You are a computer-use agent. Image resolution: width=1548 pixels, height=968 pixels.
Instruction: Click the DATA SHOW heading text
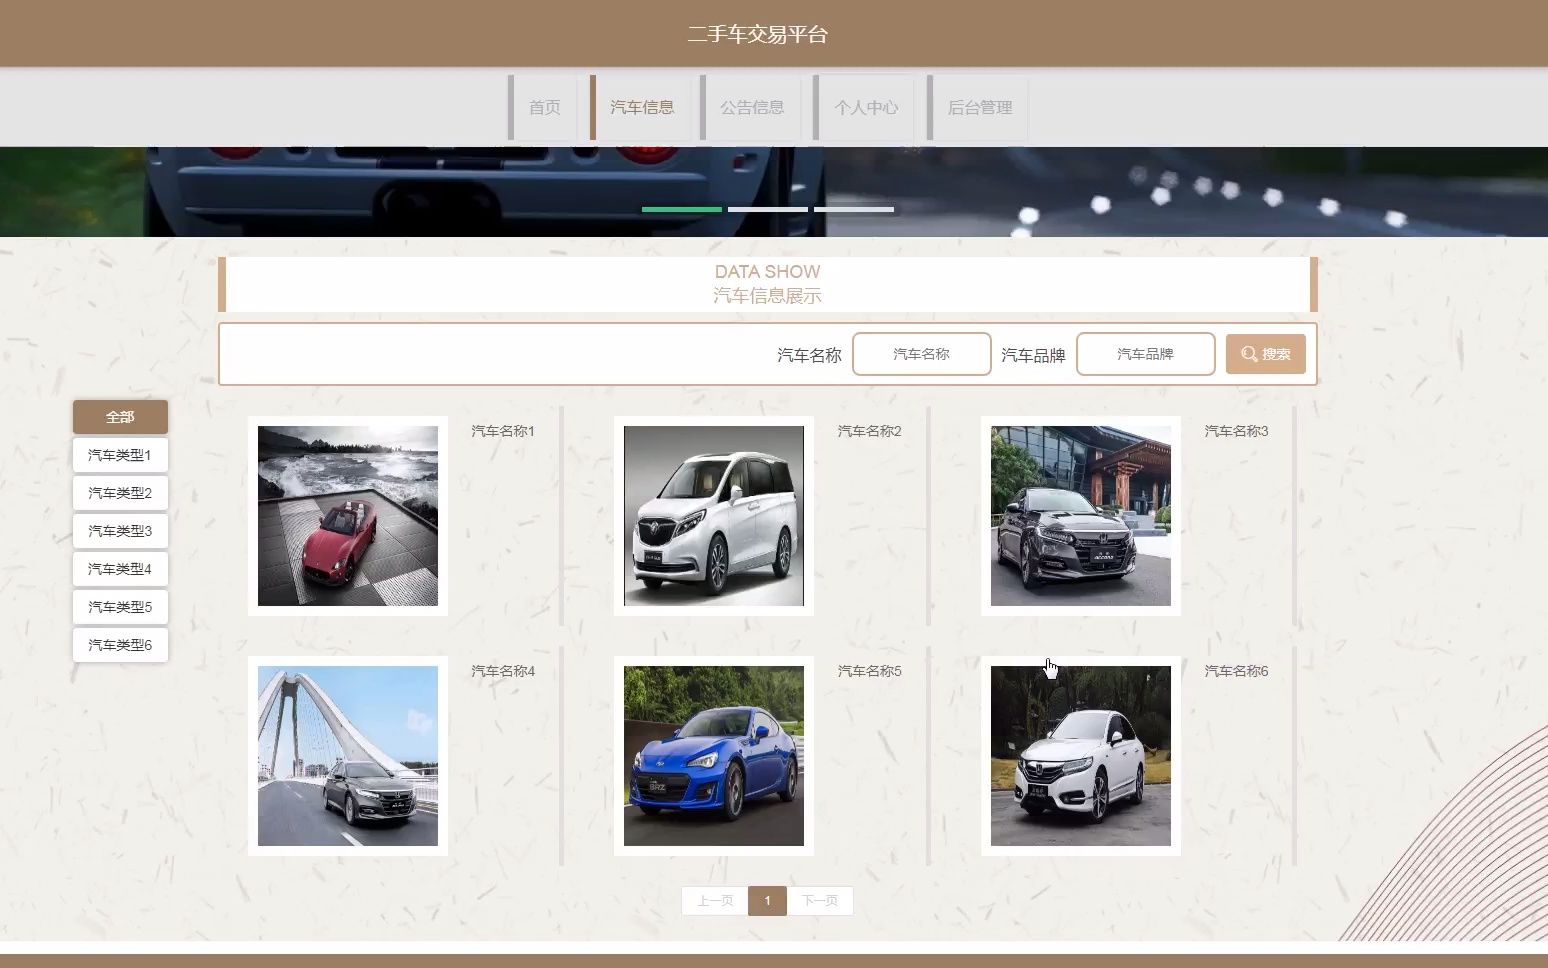(x=767, y=272)
